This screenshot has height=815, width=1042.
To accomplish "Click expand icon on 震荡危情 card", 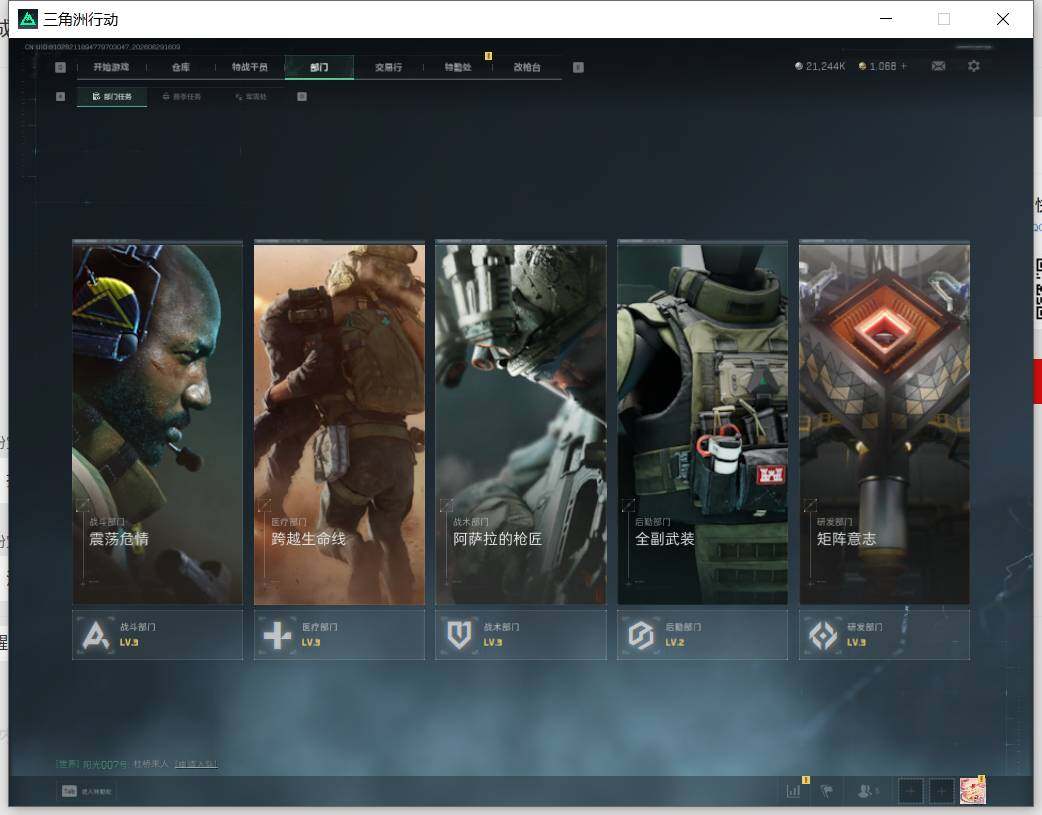I will coord(83,505).
